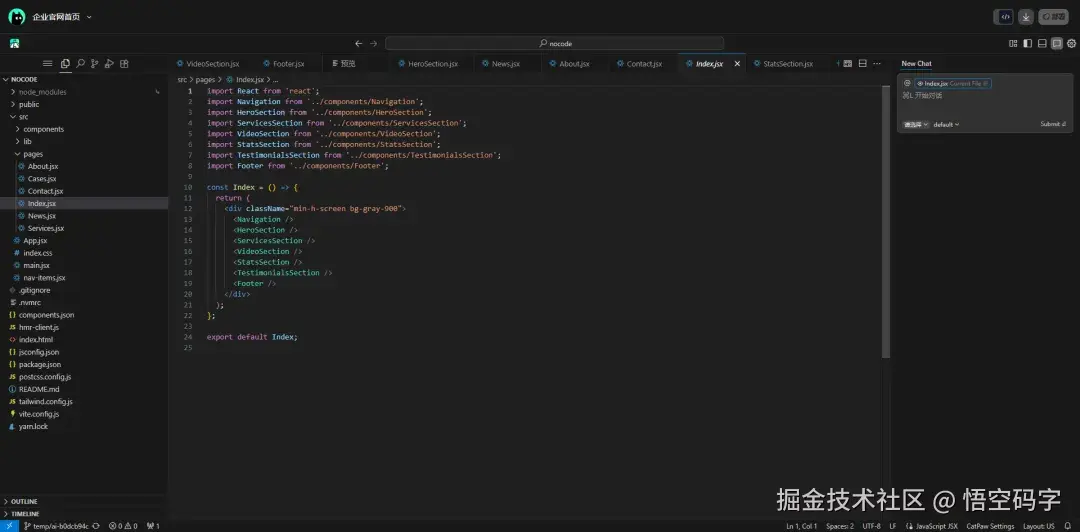Image resolution: width=1080 pixels, height=532 pixels.
Task: Click the deploy button next to the download icon
Action: coord(1054,17)
